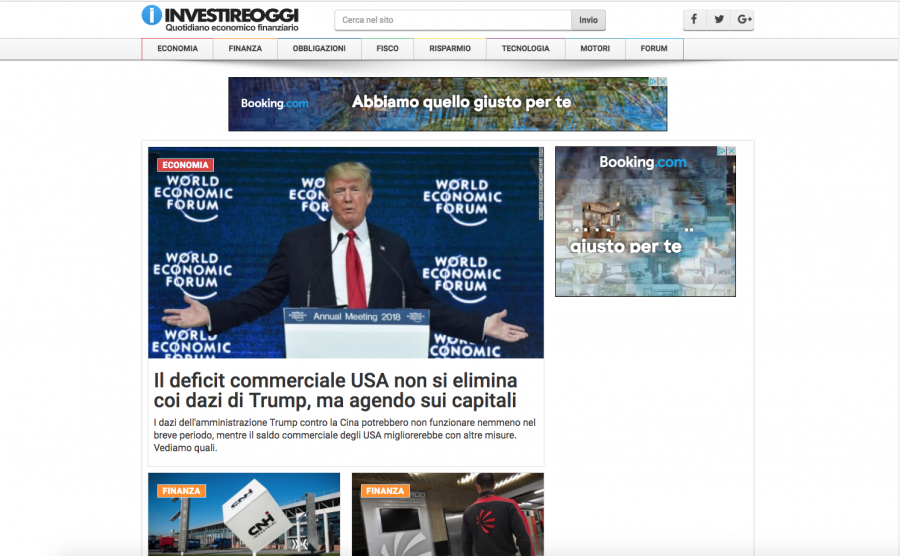Open the Twitter social icon
Image resolution: width=900 pixels, height=556 pixels.
(x=718, y=19)
